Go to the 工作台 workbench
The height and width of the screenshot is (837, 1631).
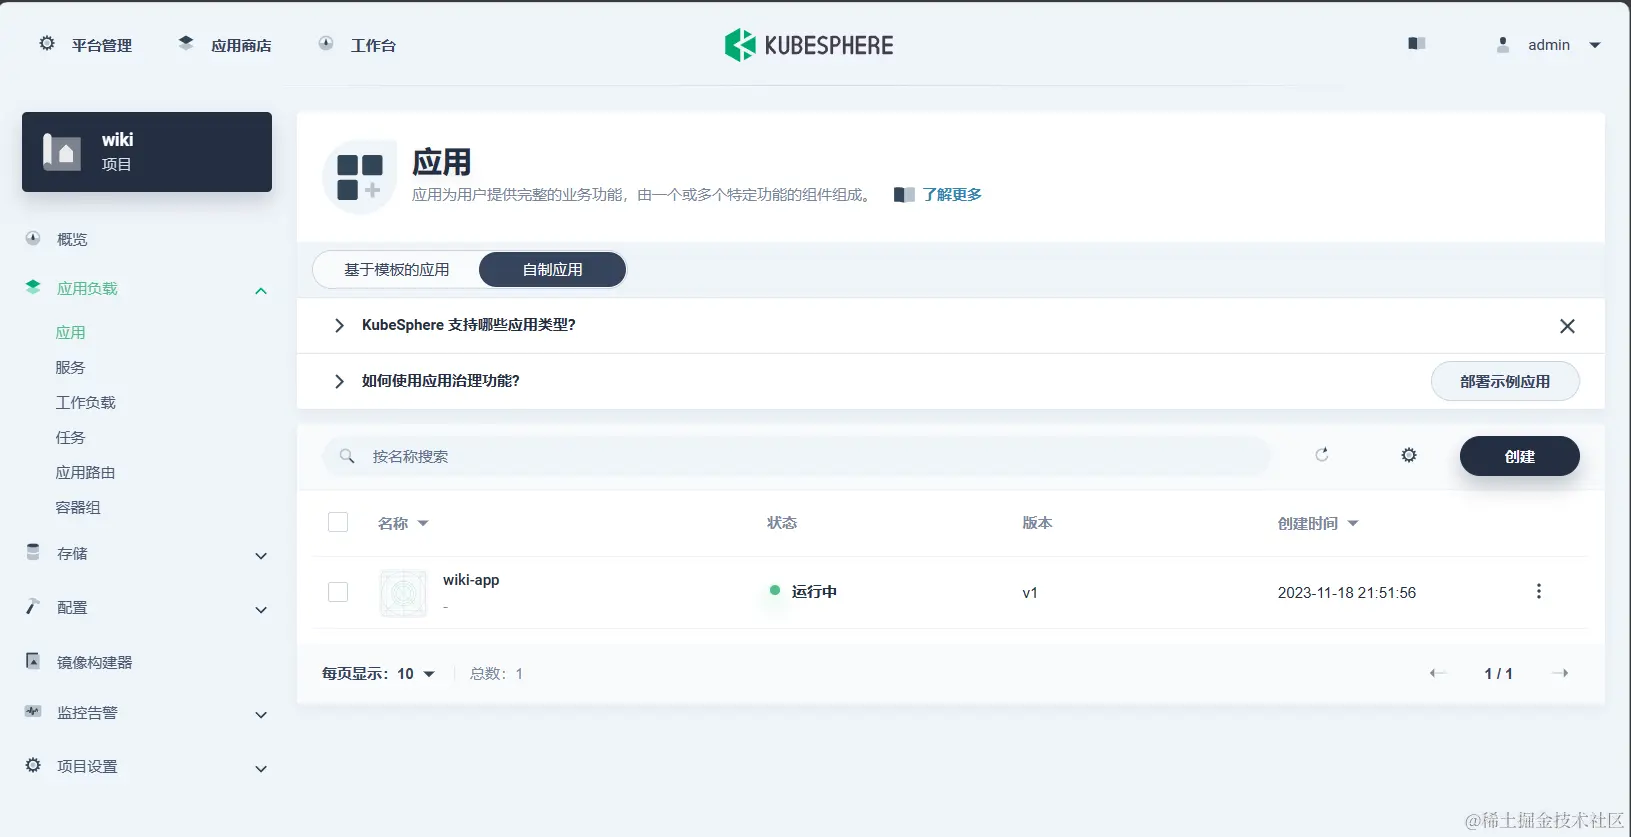[x=357, y=45]
